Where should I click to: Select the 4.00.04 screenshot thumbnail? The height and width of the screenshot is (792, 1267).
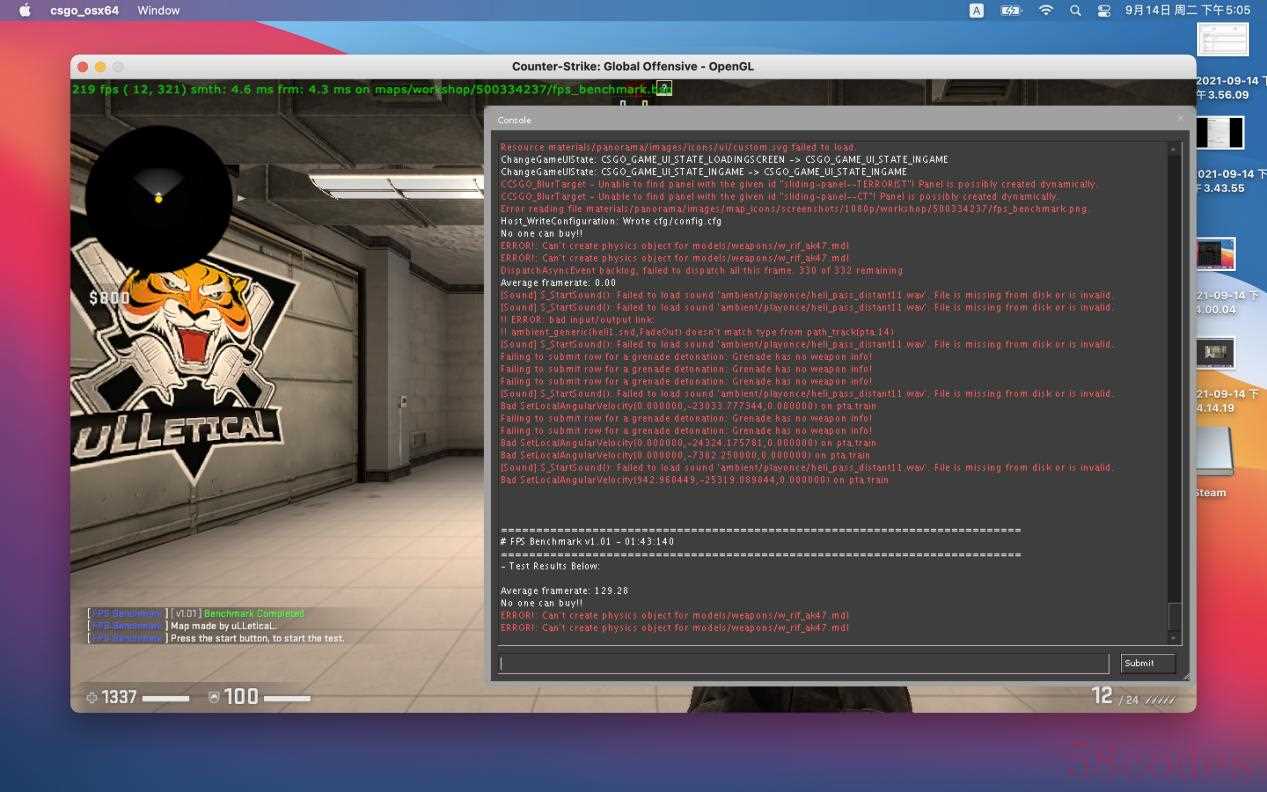click(x=1217, y=254)
